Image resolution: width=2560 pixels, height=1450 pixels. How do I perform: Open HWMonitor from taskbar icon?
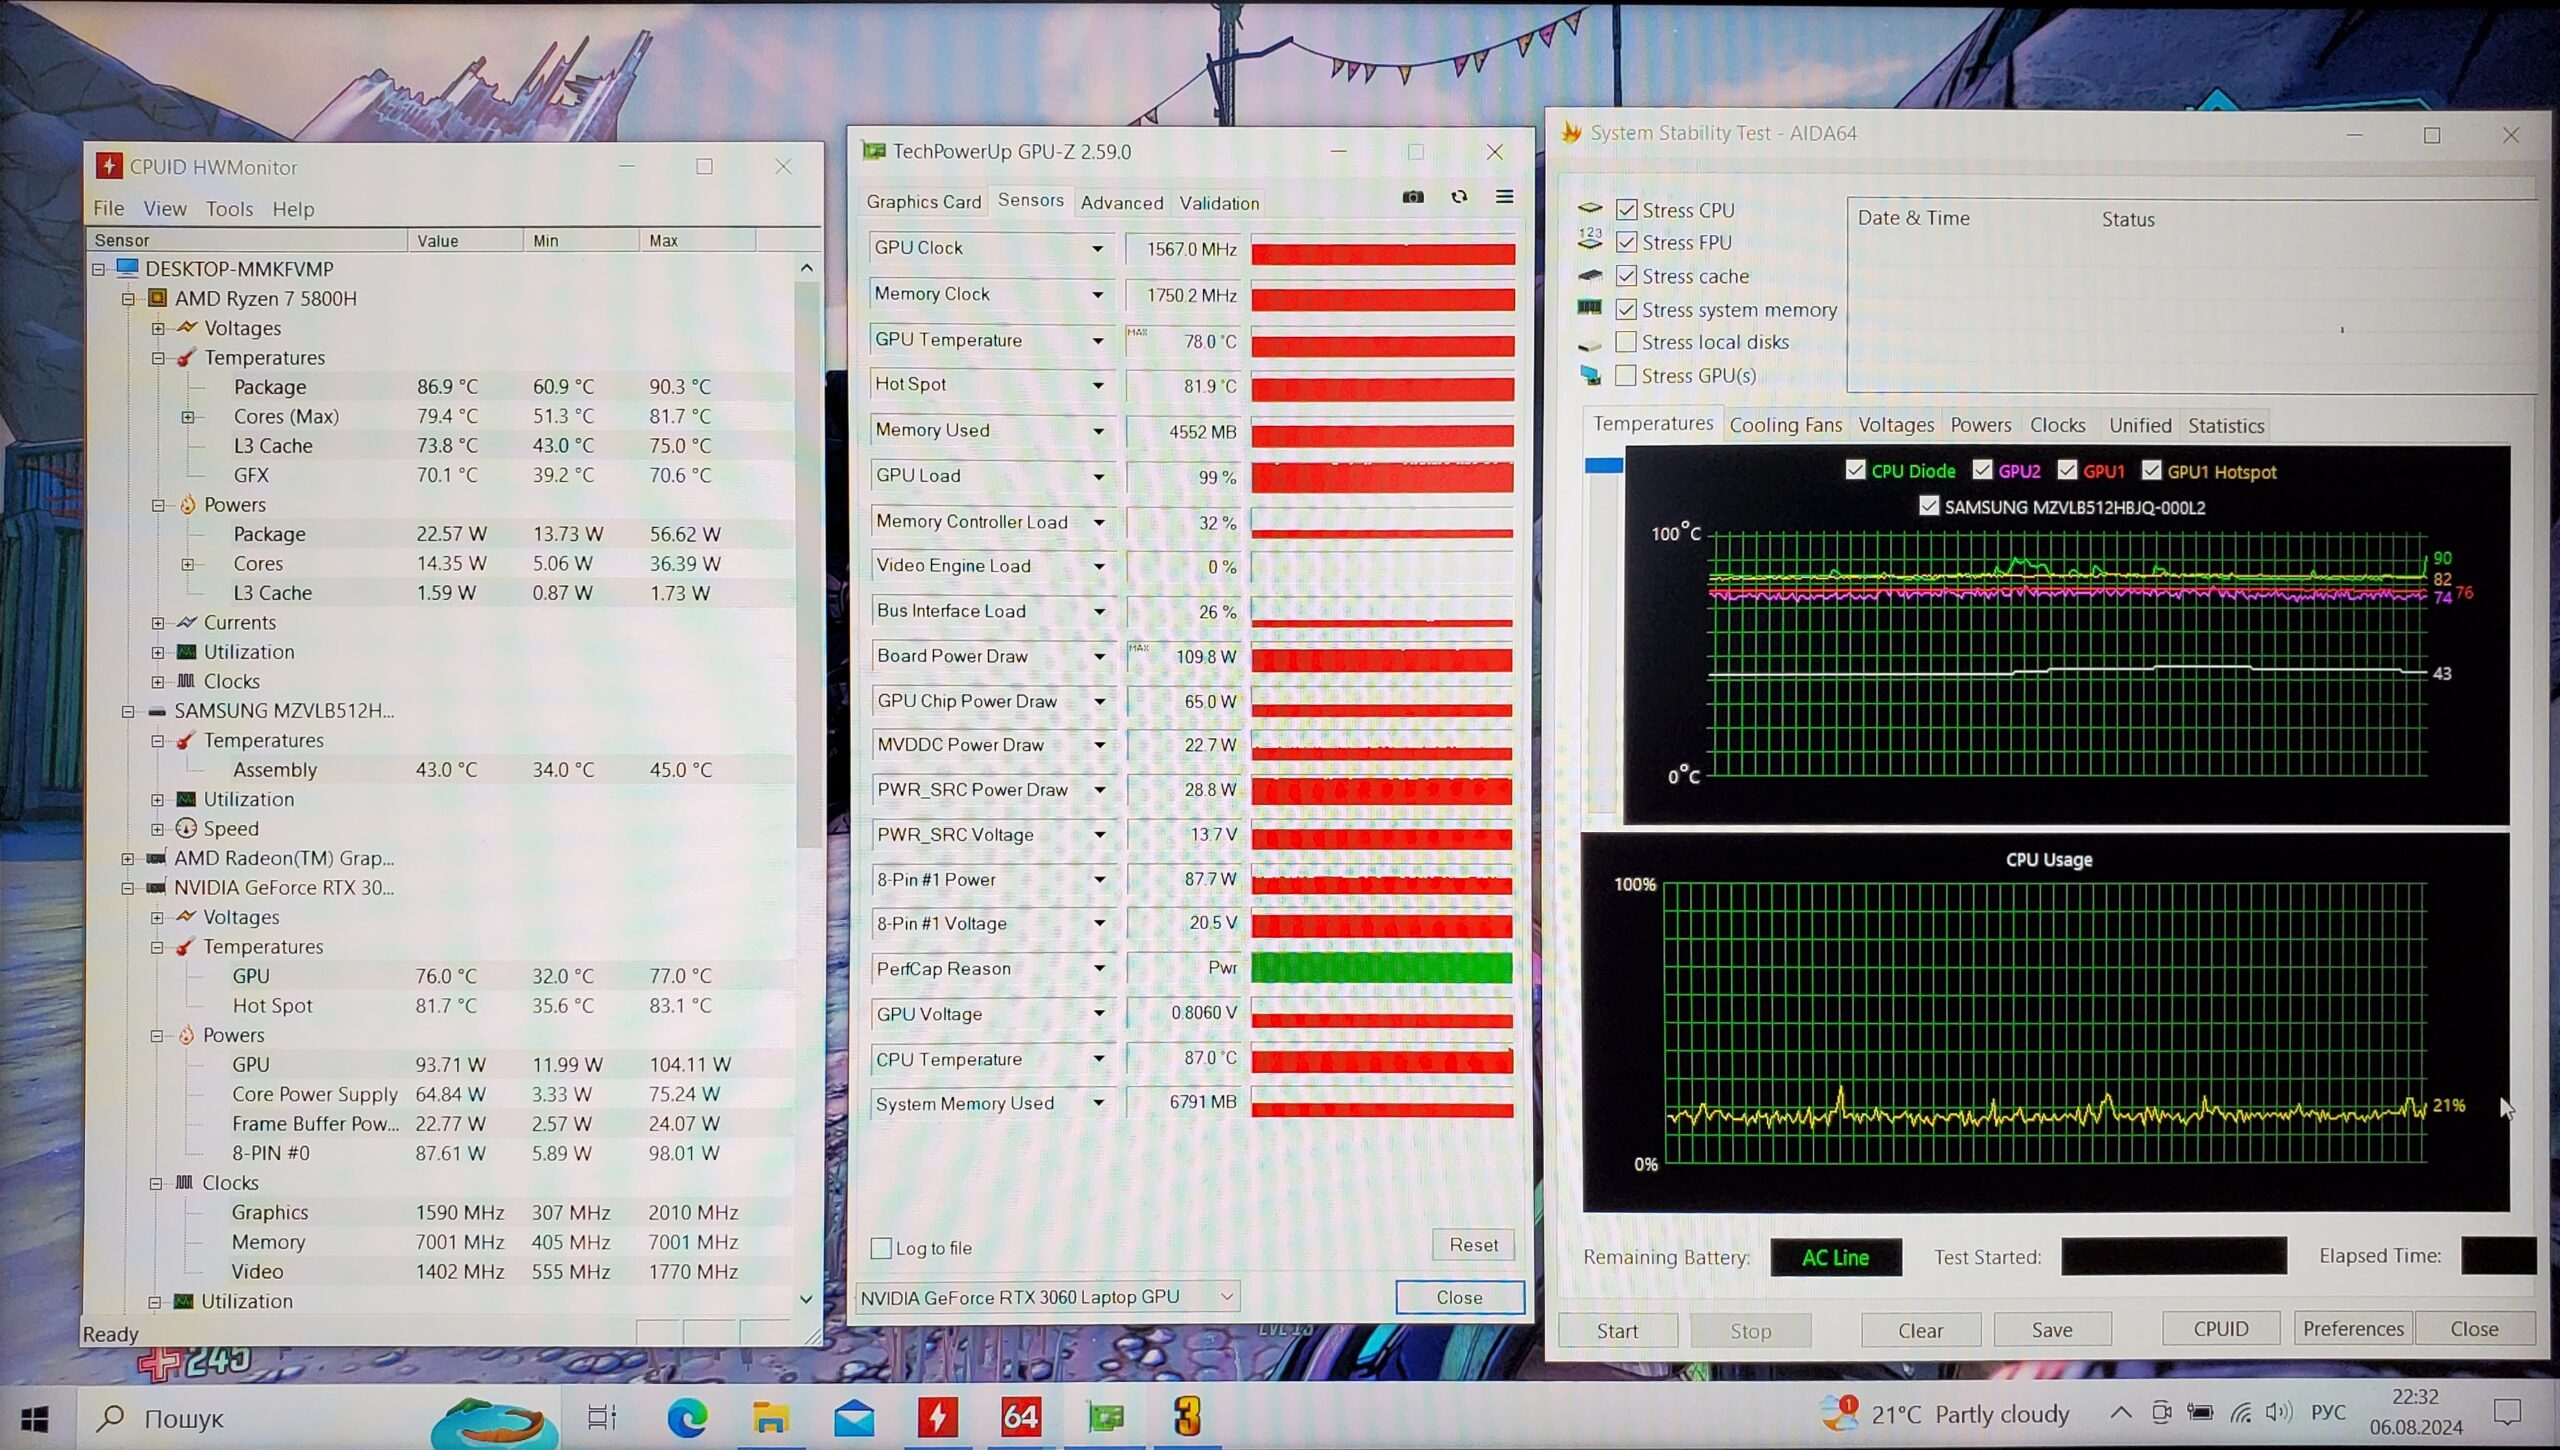click(937, 1417)
